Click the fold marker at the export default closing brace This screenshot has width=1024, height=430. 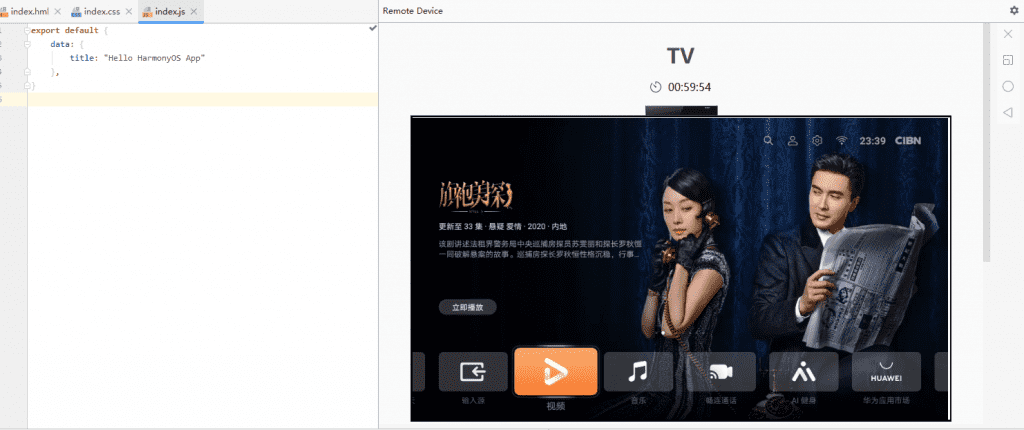coord(27,86)
